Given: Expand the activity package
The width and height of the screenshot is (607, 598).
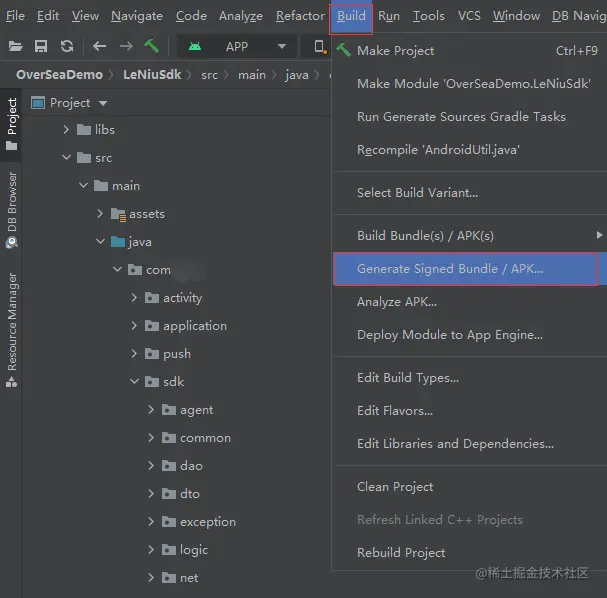Looking at the screenshot, I should [x=134, y=298].
